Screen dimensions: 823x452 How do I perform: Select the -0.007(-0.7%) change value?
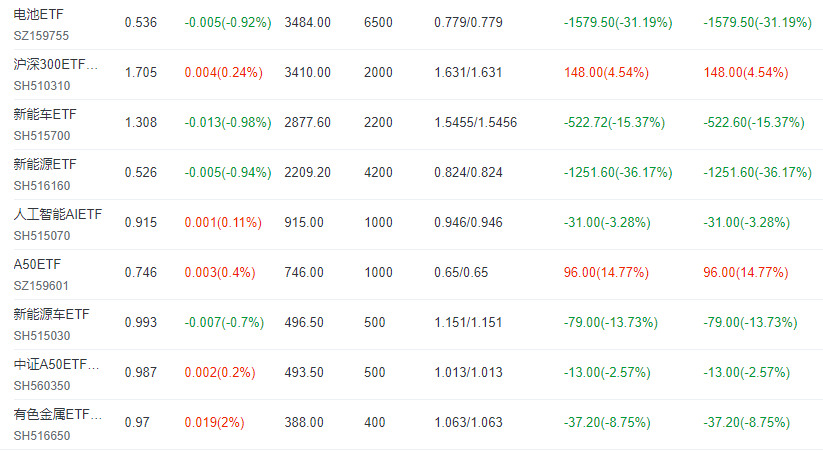[x=224, y=322]
